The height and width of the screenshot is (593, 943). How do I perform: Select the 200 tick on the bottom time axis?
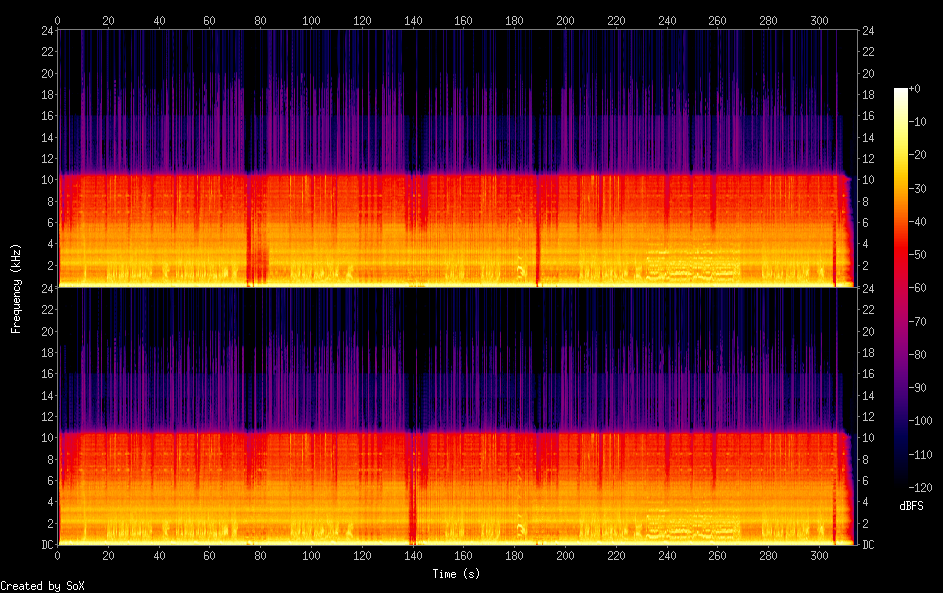[565, 555]
